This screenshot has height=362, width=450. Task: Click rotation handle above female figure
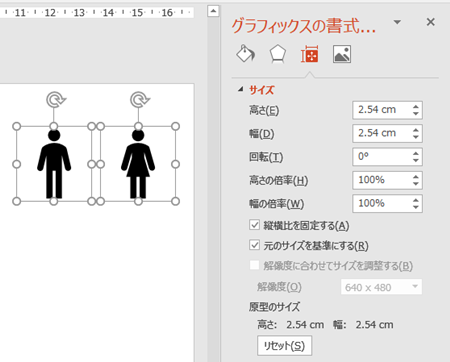(139, 100)
